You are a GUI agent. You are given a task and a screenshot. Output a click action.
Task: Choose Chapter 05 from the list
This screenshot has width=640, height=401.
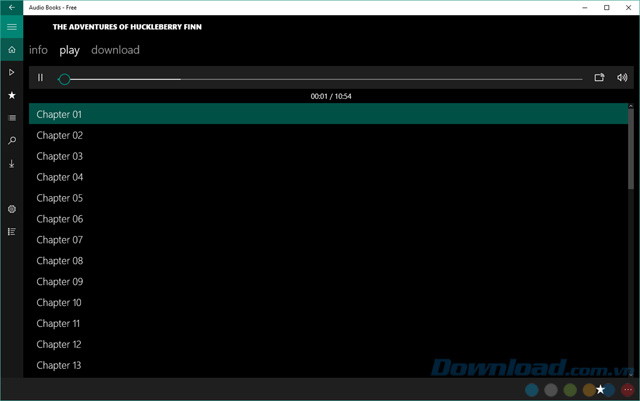tap(328, 198)
